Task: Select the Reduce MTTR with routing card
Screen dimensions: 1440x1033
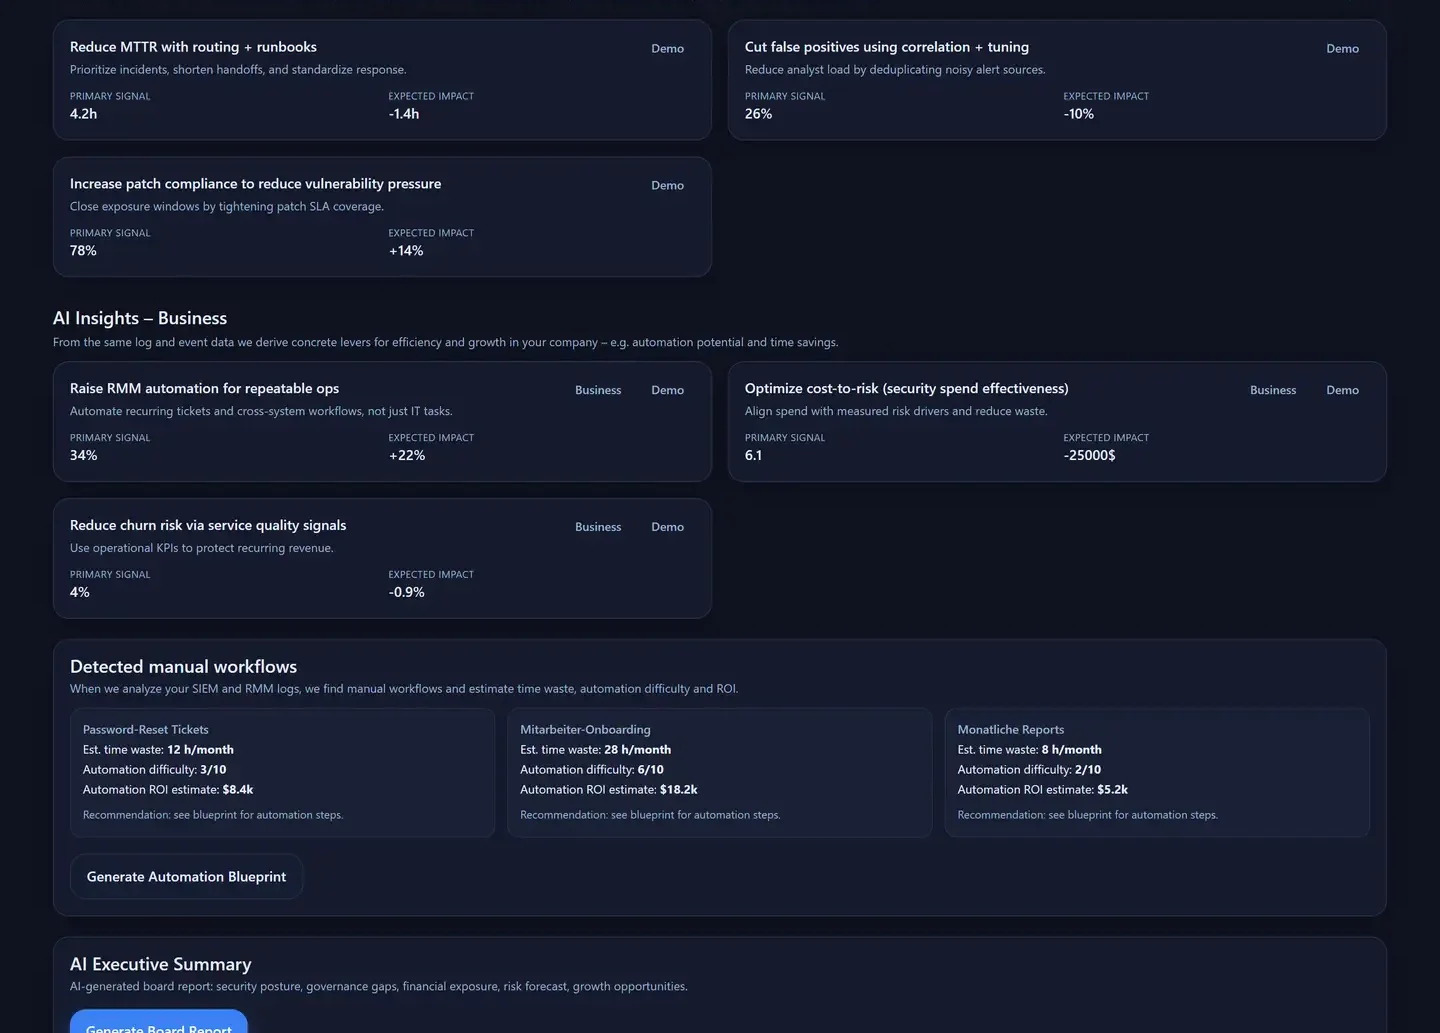Action: point(382,80)
